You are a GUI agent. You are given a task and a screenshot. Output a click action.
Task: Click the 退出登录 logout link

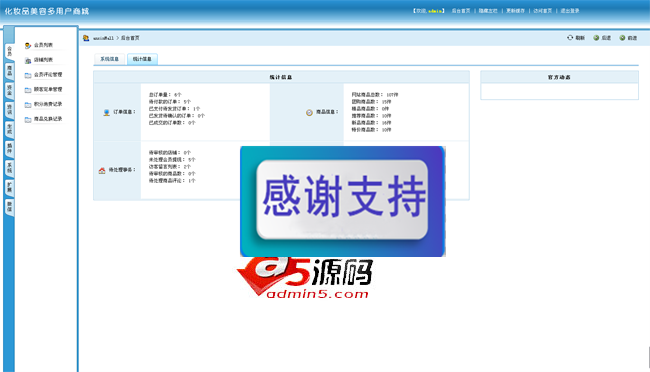pyautogui.click(x=570, y=11)
